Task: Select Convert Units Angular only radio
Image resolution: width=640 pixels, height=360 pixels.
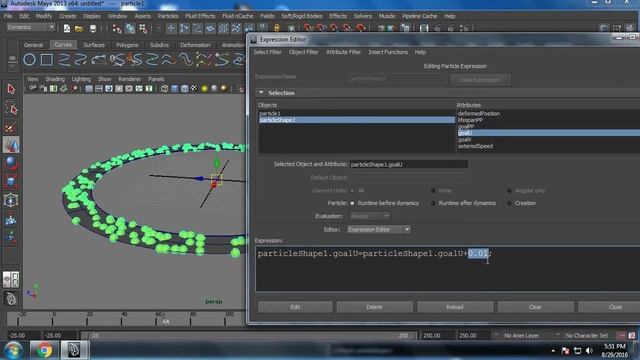Action: (x=509, y=191)
